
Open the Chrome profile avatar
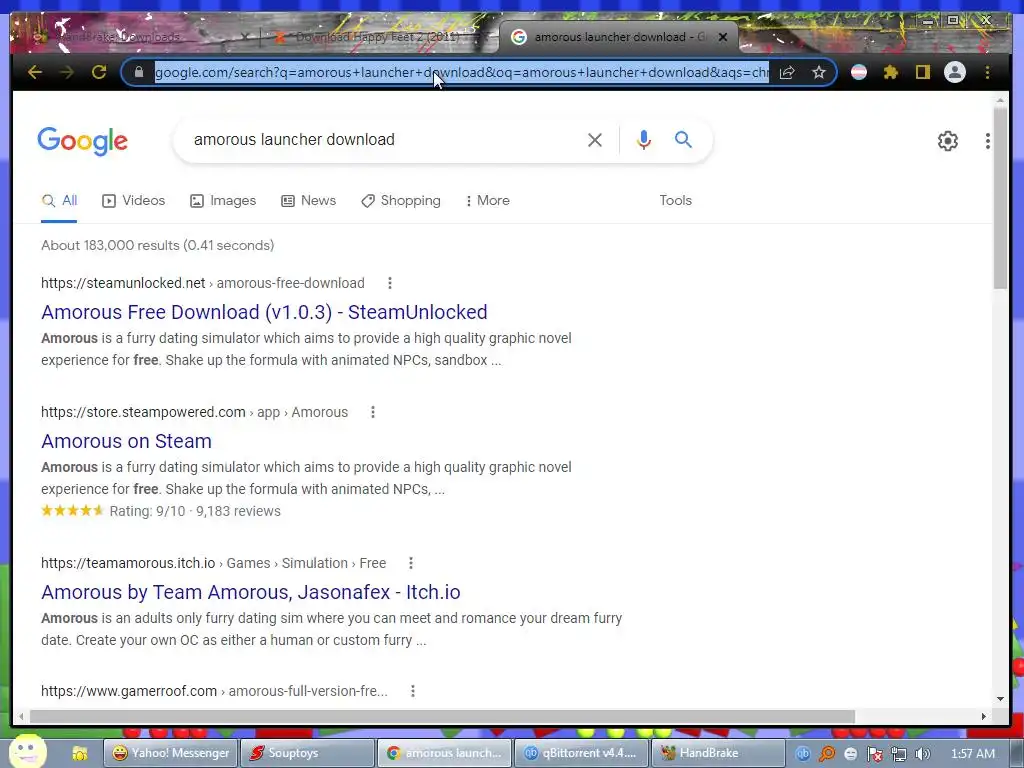pyautogui.click(x=955, y=72)
